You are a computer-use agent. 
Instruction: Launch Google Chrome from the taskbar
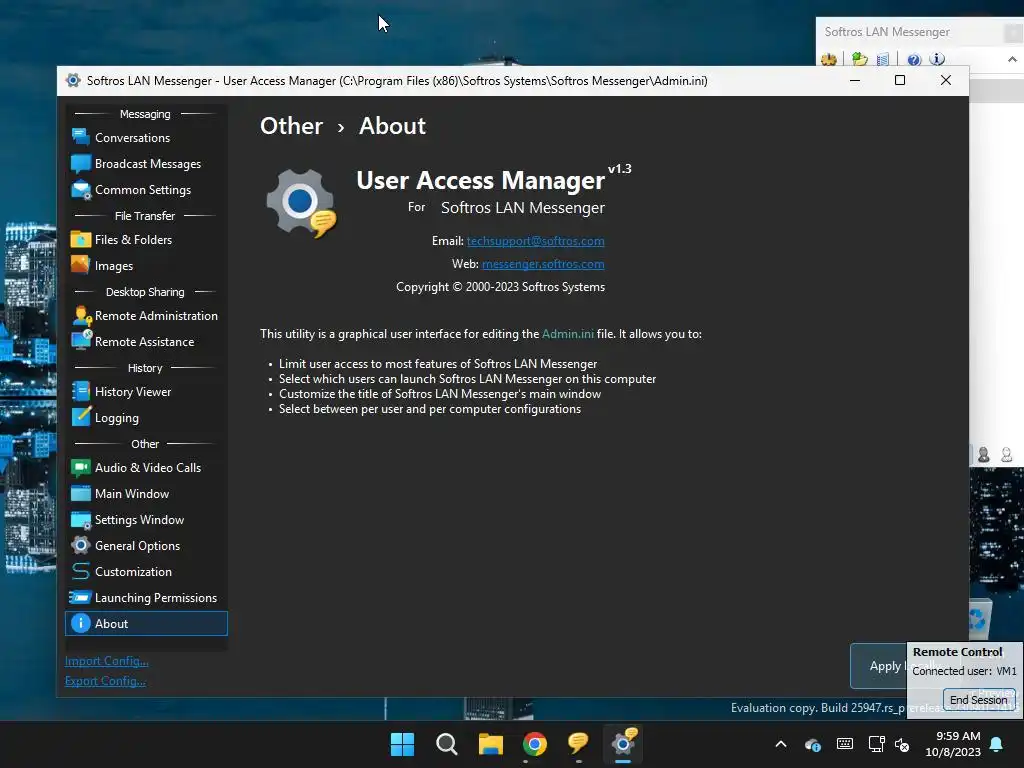tap(534, 744)
